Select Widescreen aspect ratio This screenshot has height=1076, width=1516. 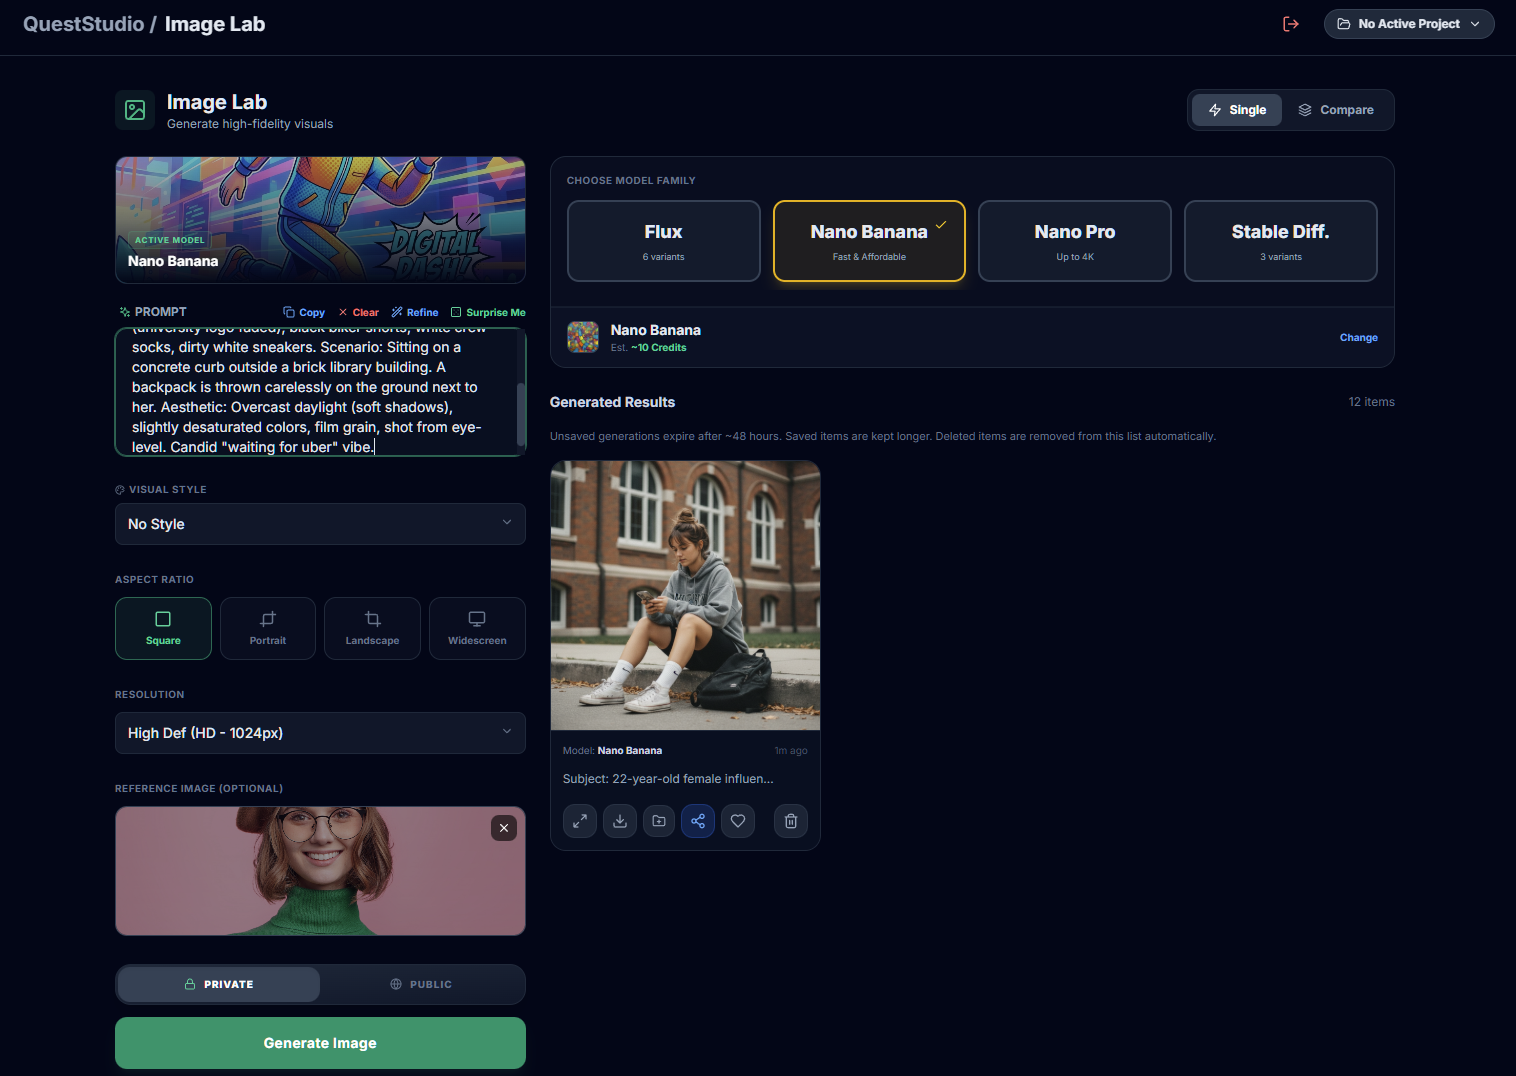pyautogui.click(x=477, y=628)
